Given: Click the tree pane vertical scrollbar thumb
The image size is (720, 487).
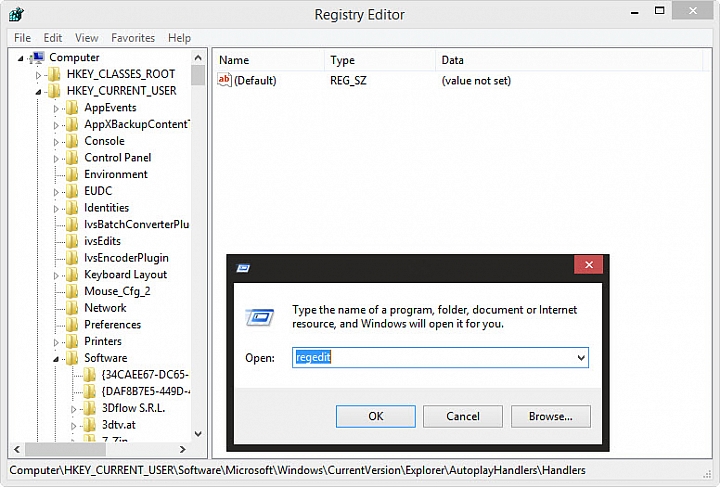Looking at the screenshot, I should [x=198, y=75].
